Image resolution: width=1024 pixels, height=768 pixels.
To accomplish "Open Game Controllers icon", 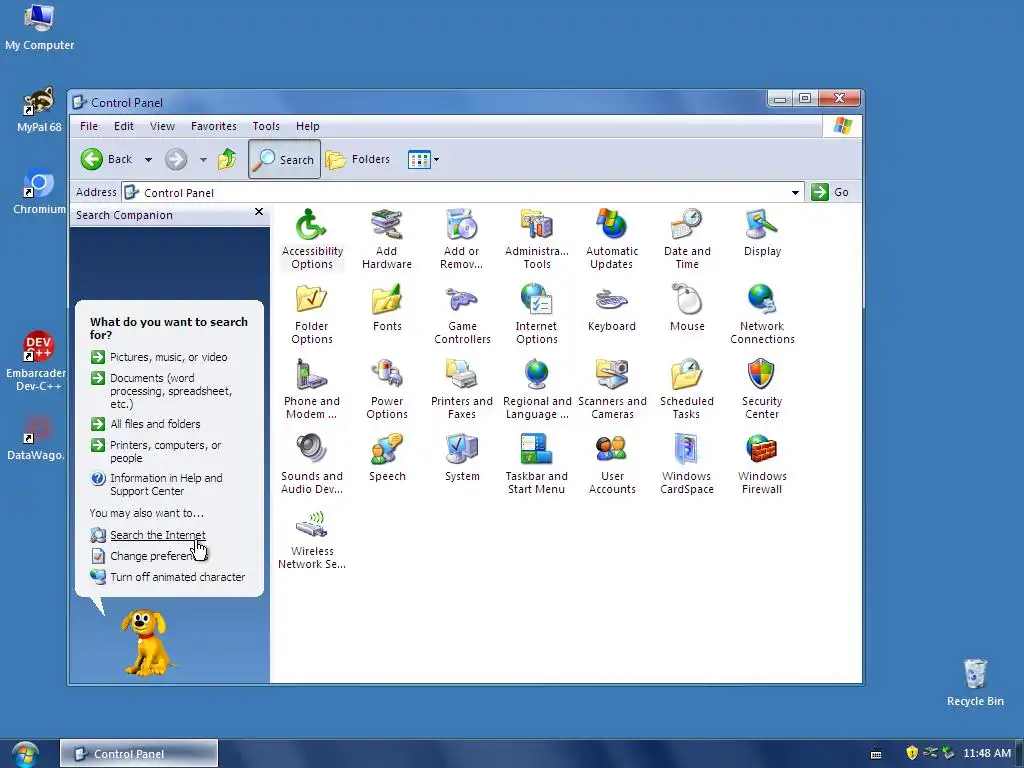I will [462, 313].
